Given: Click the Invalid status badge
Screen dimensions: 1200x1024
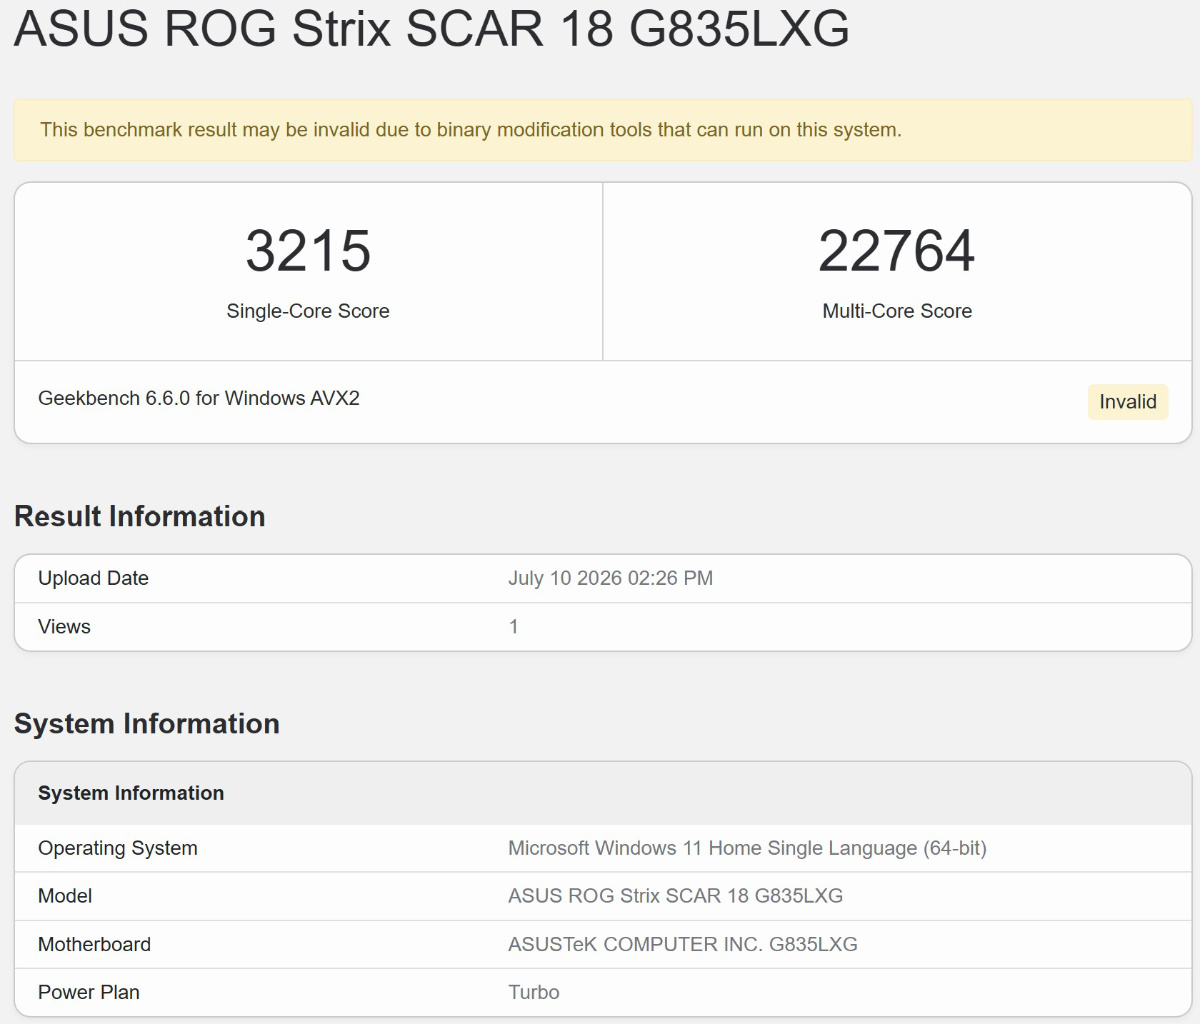Looking at the screenshot, I should [x=1128, y=402].
